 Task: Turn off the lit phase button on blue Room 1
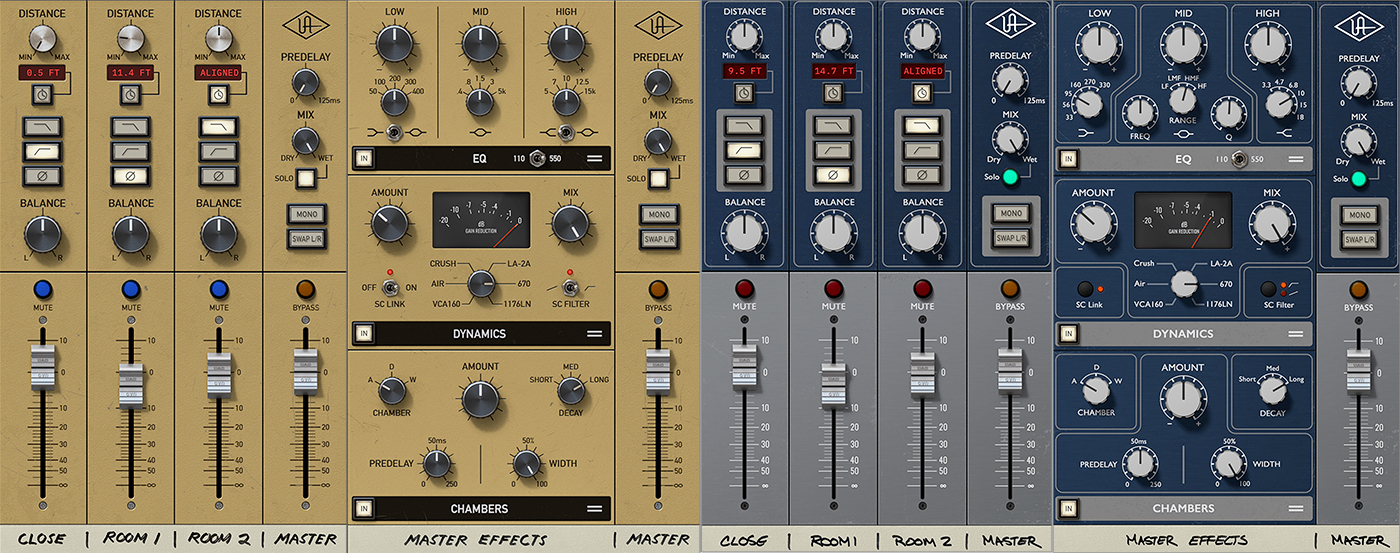tap(833, 176)
